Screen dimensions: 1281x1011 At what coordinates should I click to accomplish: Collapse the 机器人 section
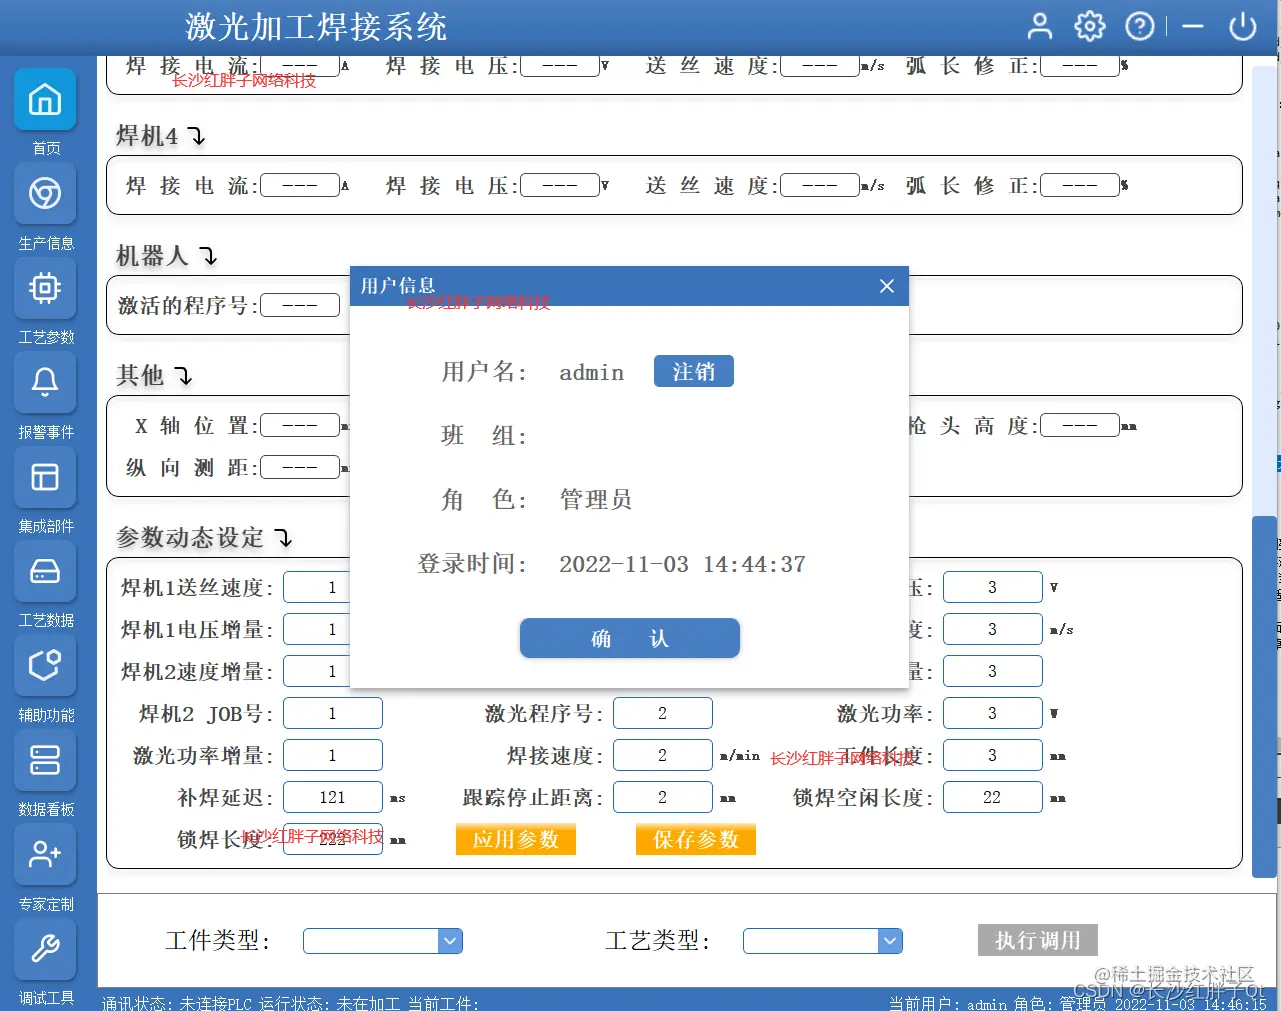[x=210, y=257]
